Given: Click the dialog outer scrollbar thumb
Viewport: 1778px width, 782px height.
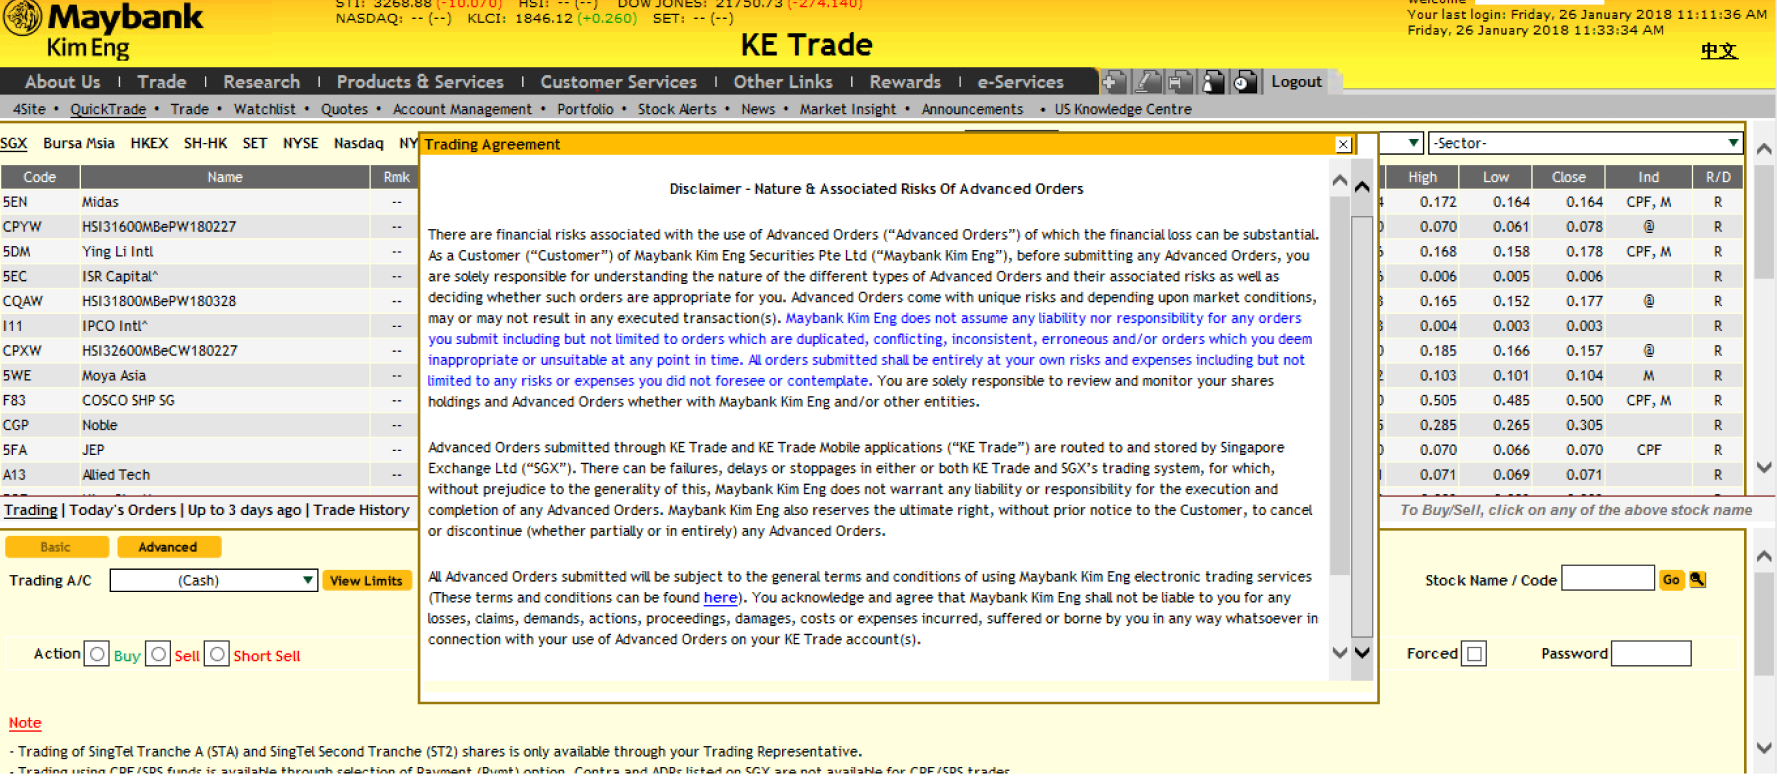Looking at the screenshot, I should click(1362, 426).
